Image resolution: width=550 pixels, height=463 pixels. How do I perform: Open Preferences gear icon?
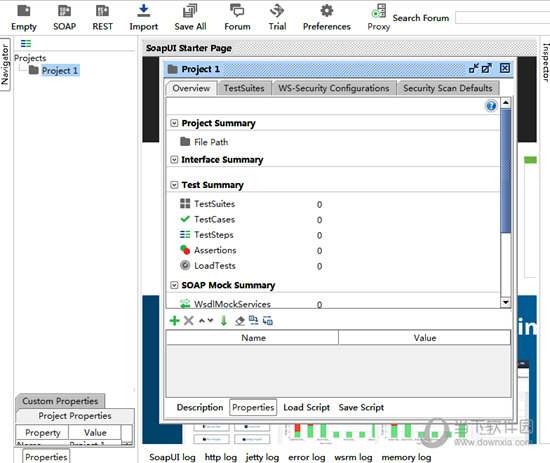[x=327, y=11]
